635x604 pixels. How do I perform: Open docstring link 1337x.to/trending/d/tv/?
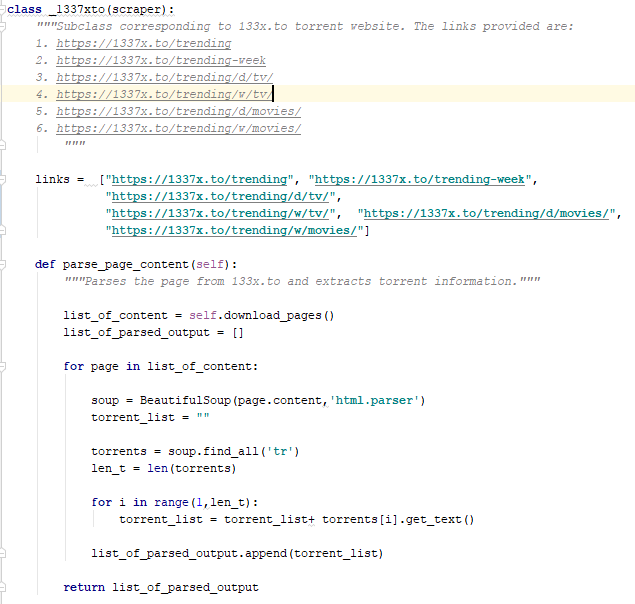click(x=164, y=77)
